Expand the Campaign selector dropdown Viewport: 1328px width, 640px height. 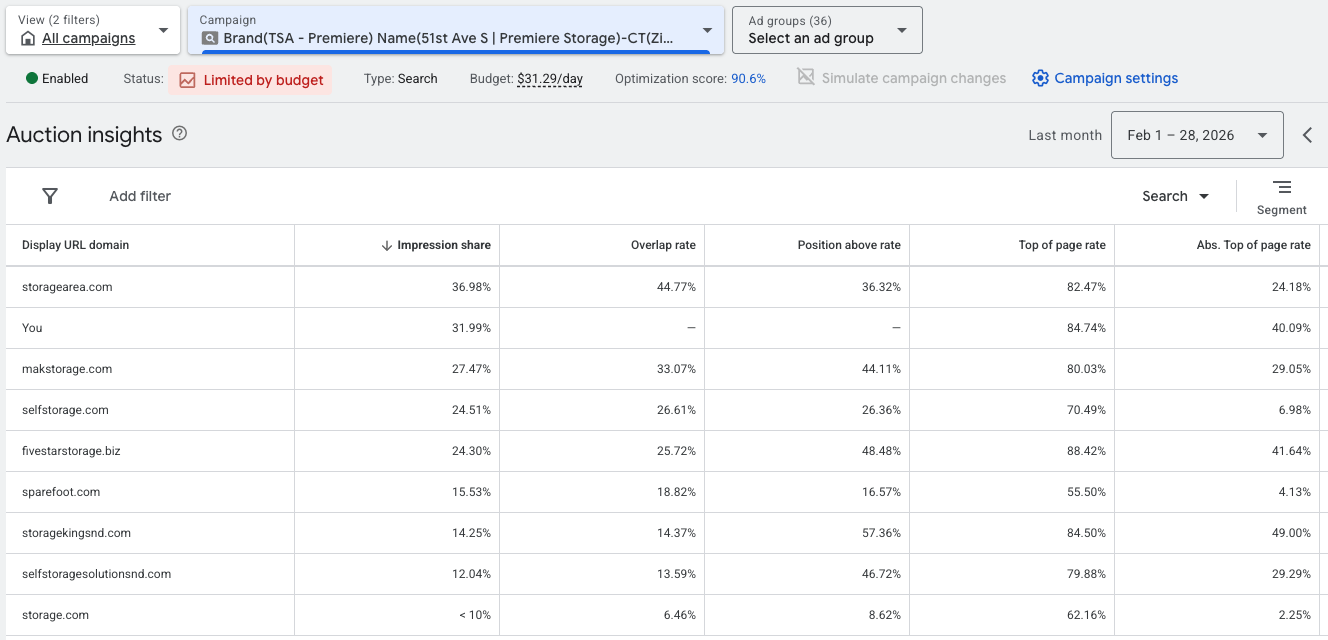707,31
